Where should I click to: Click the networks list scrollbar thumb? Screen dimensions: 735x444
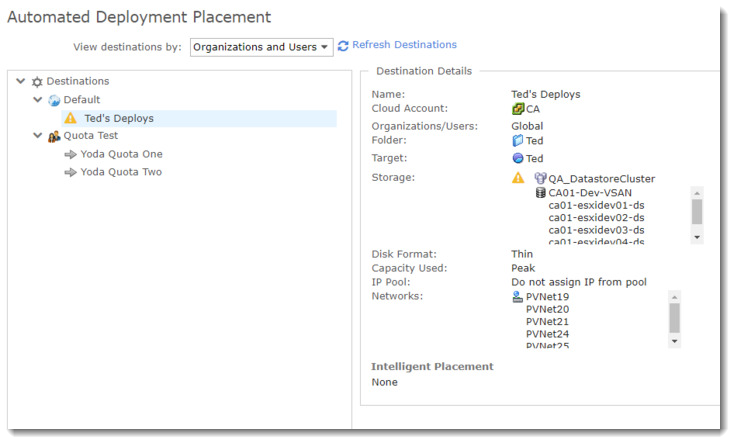tap(674, 318)
